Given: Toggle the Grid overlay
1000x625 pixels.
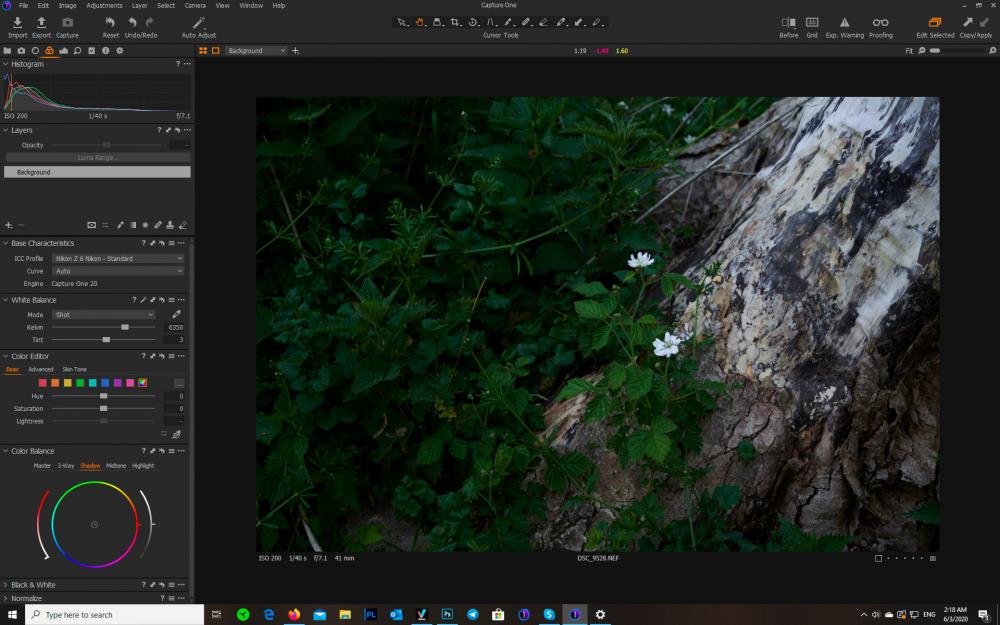Looking at the screenshot, I should [x=812, y=23].
